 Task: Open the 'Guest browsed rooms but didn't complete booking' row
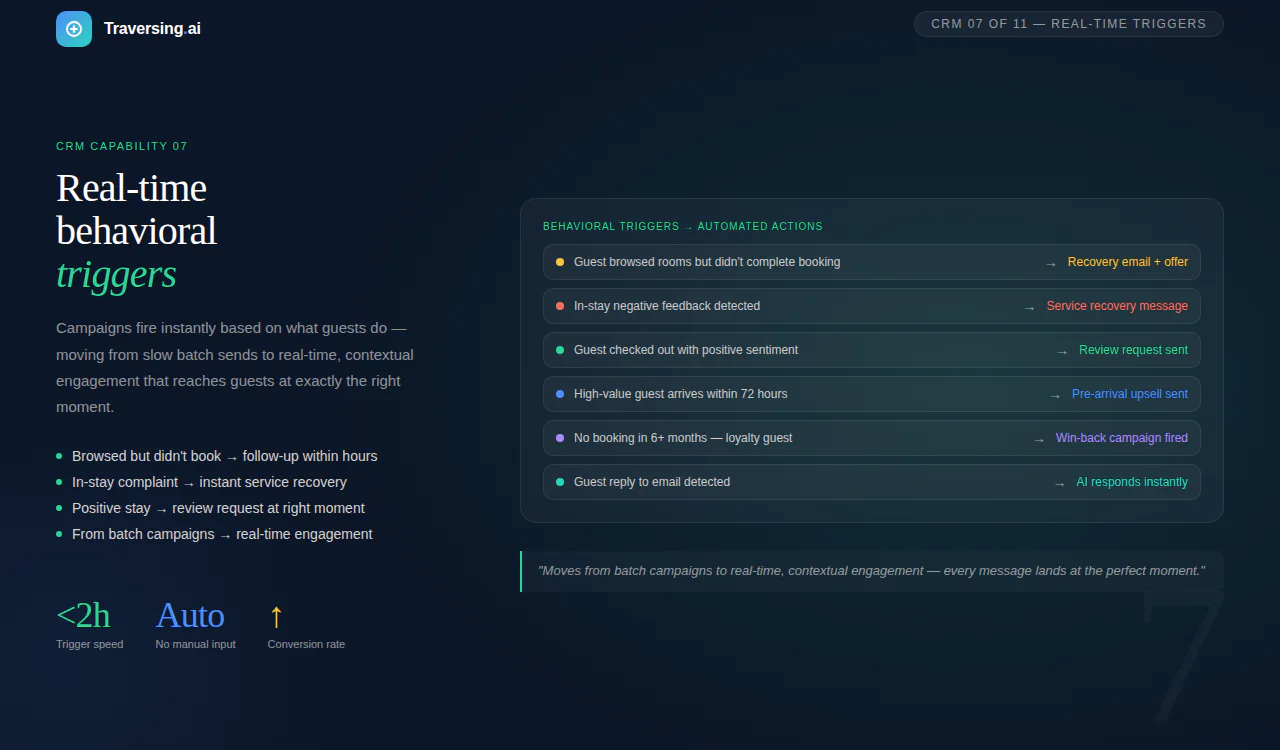(x=872, y=262)
